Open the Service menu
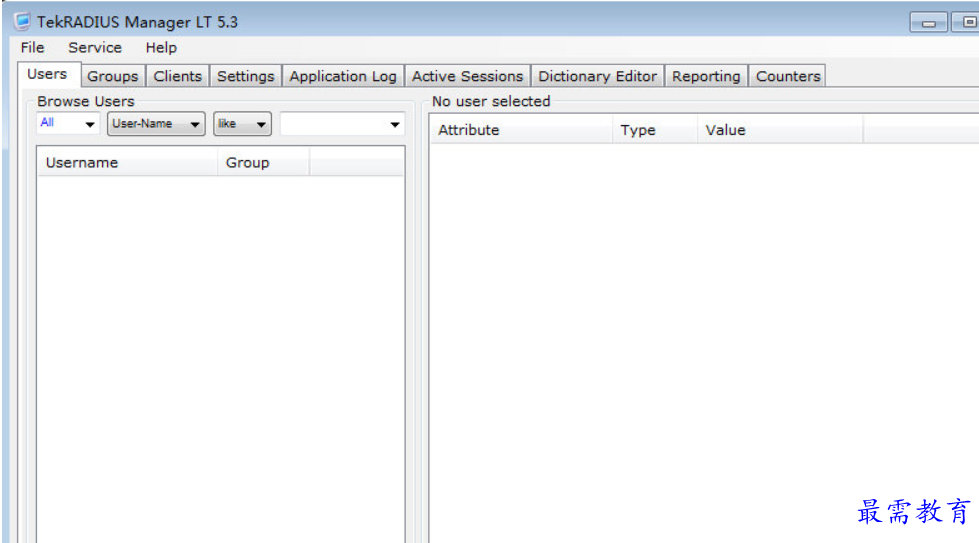Screen dimensions: 979x543 95,47
